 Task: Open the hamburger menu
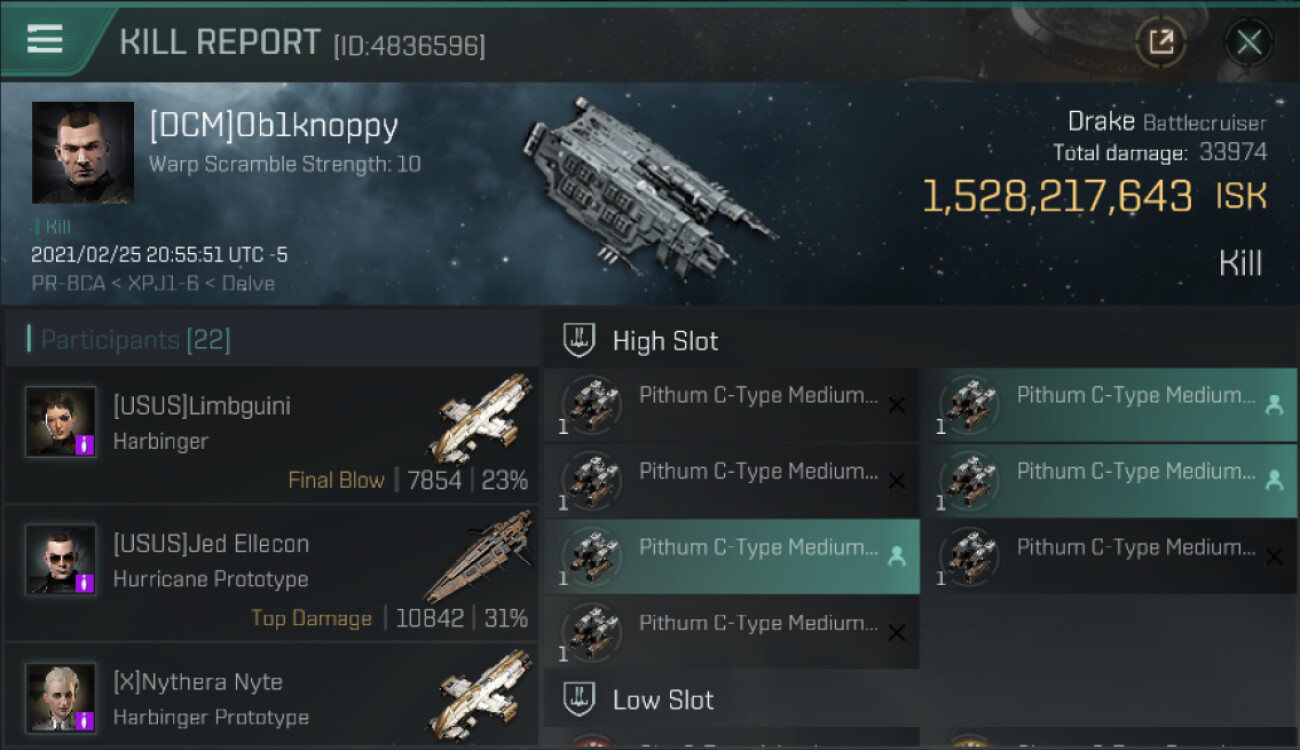pos(45,40)
